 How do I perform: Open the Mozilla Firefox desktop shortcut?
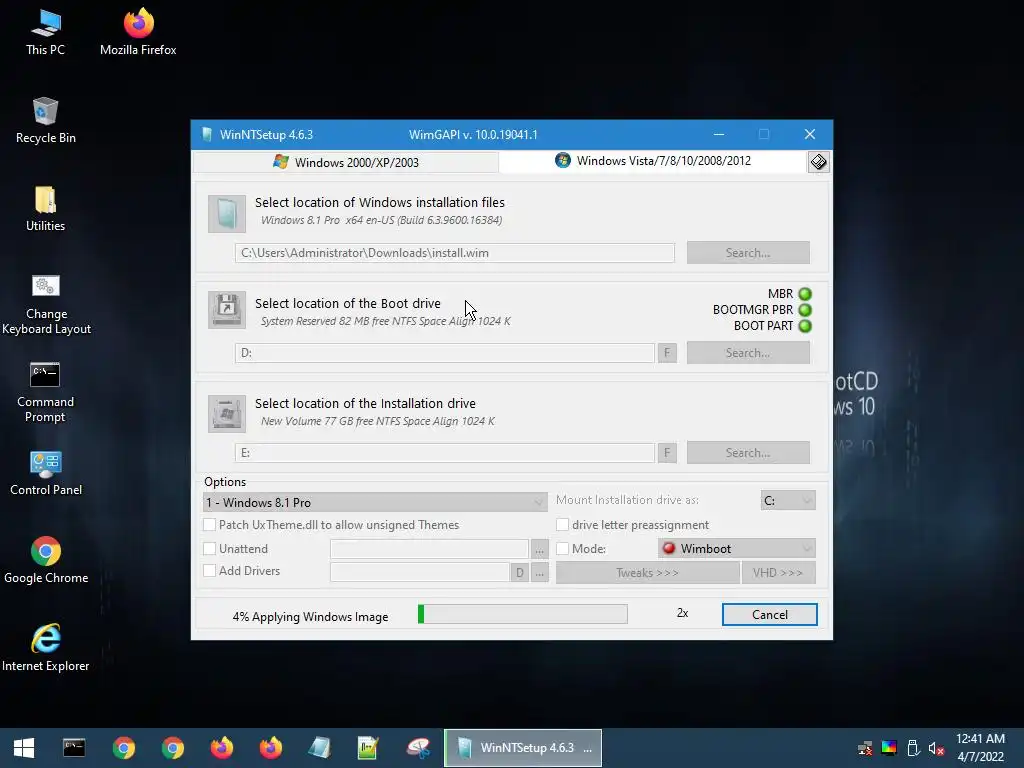tap(138, 32)
